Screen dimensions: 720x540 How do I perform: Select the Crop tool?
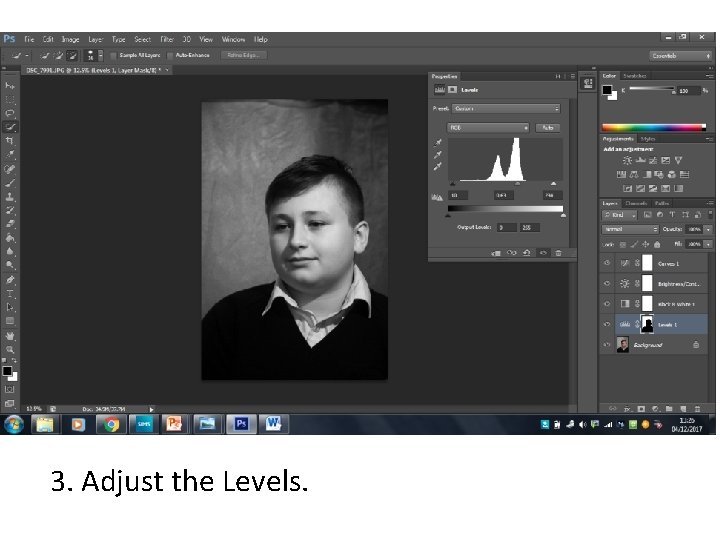pyautogui.click(x=10, y=141)
